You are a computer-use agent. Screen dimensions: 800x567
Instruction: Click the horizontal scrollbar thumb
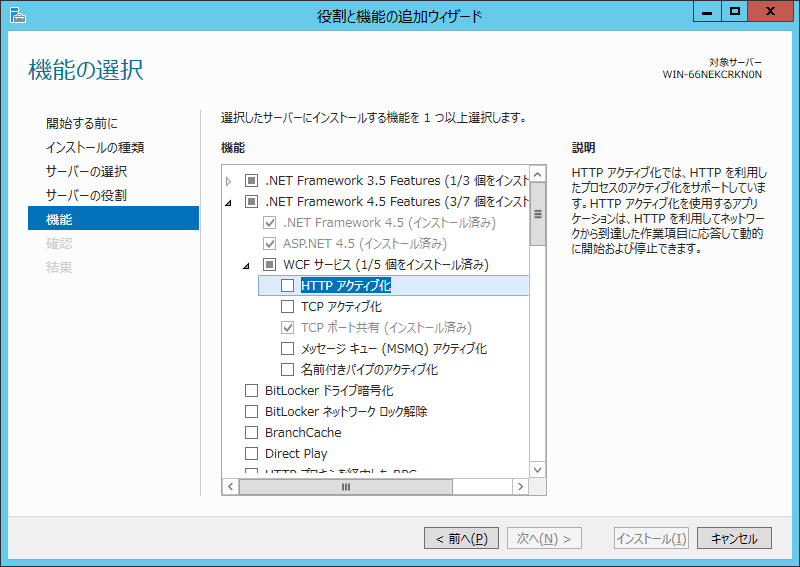click(x=346, y=487)
